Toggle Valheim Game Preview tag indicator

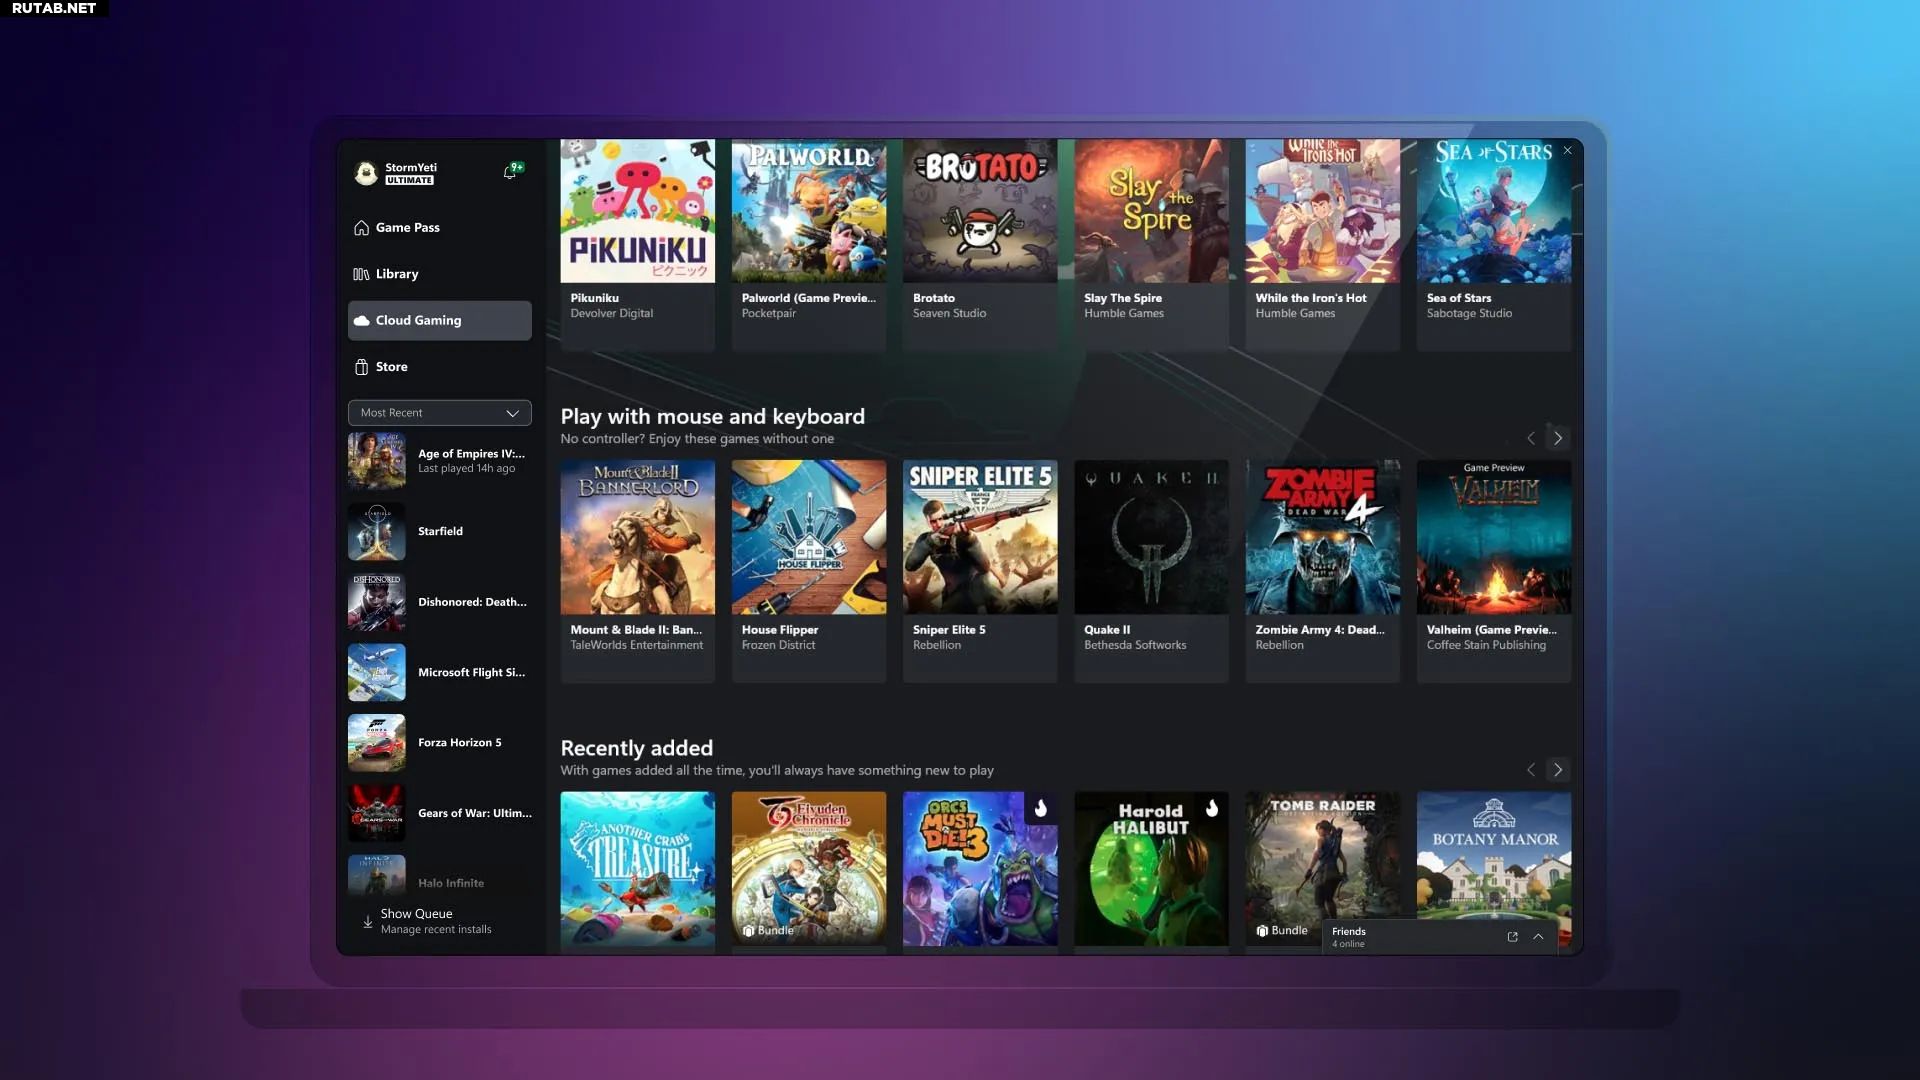[1494, 468]
